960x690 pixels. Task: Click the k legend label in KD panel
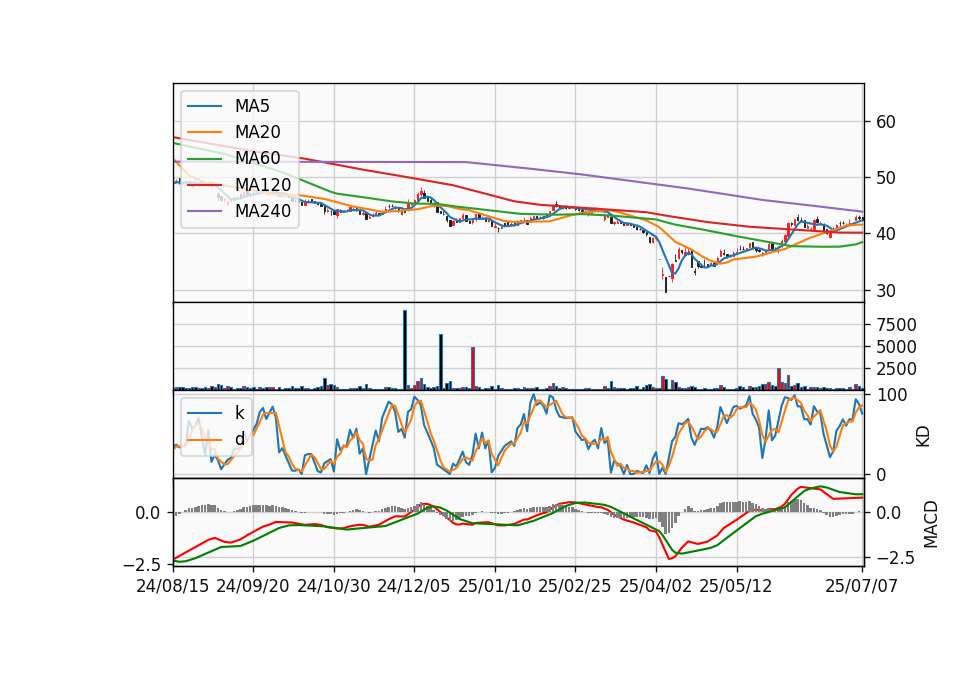(x=239, y=413)
